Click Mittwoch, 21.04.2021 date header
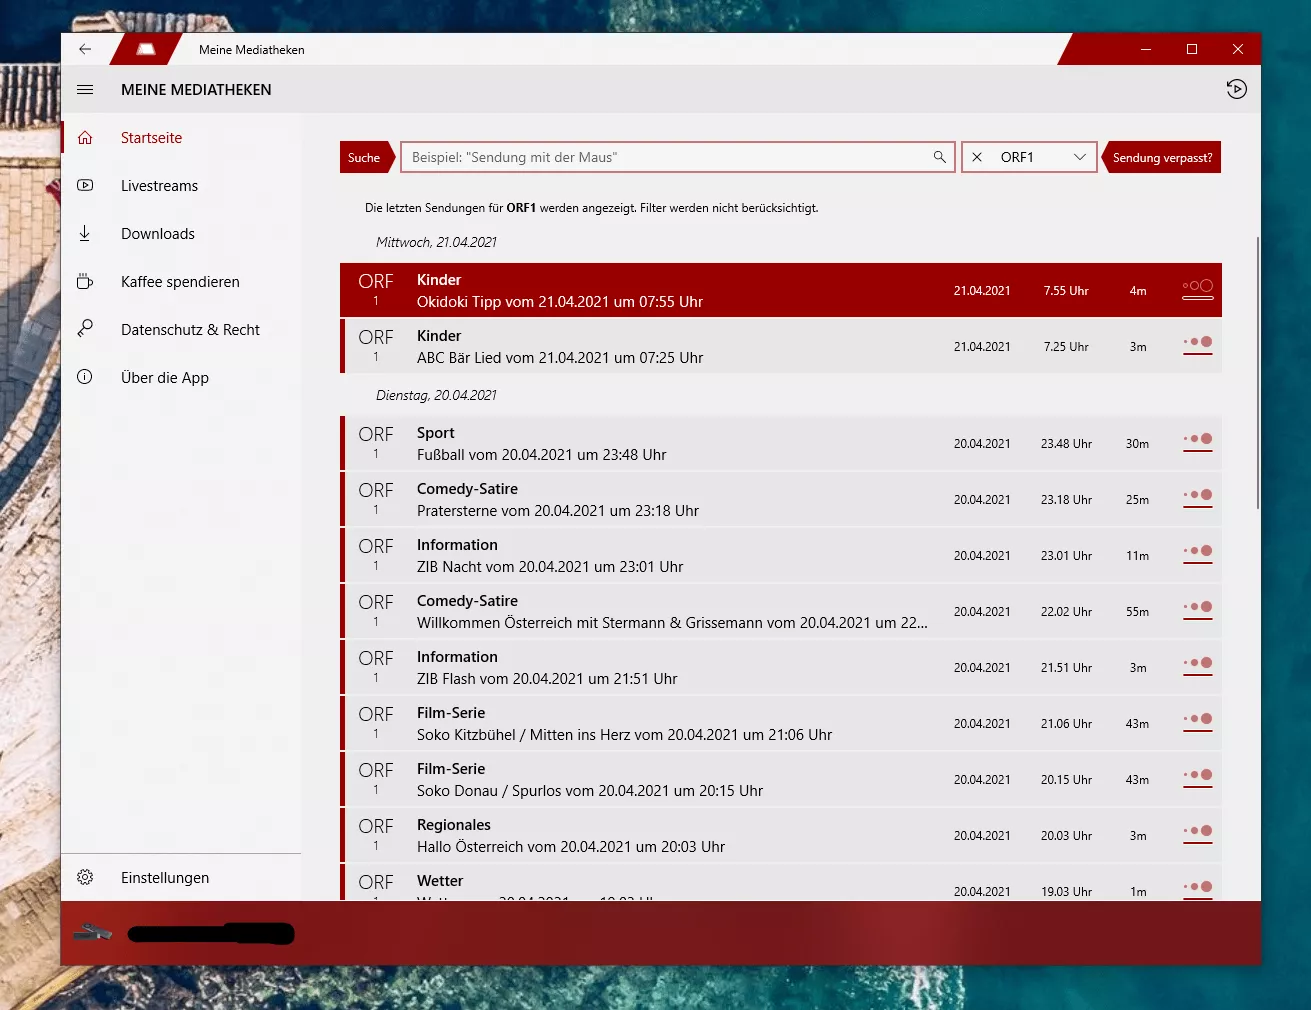This screenshot has height=1010, width=1311. point(436,242)
